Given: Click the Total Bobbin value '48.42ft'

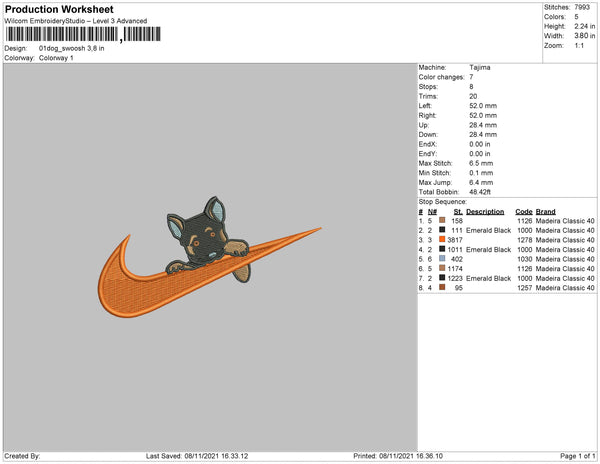Looking at the screenshot, I should point(480,192).
